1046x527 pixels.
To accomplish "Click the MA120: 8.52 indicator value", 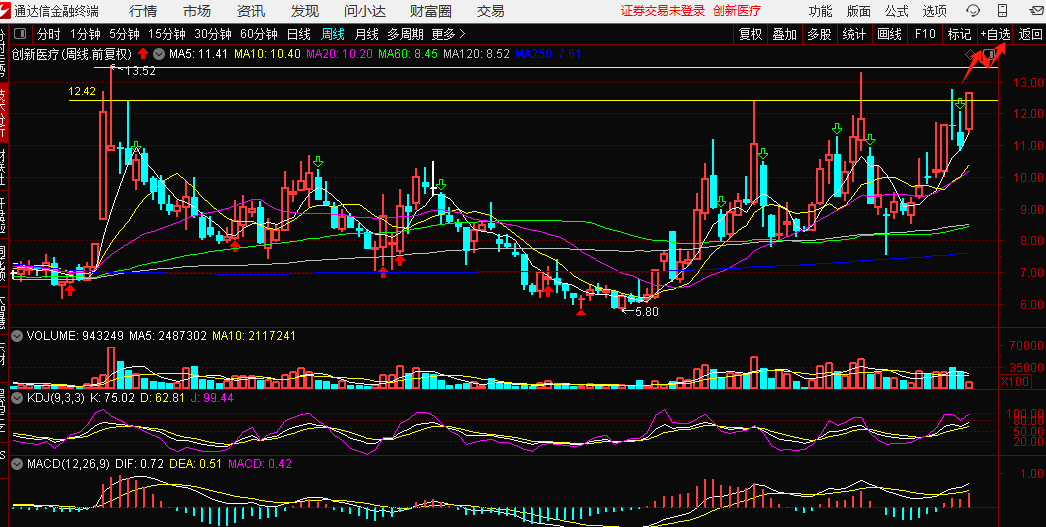I will 476,54.
